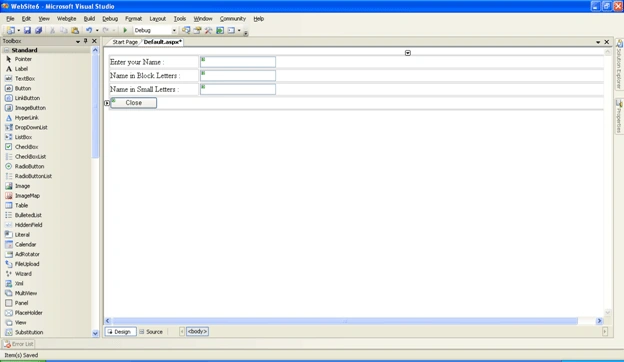Click the Close button on the form
This screenshot has height=362, width=624.
tap(133, 103)
